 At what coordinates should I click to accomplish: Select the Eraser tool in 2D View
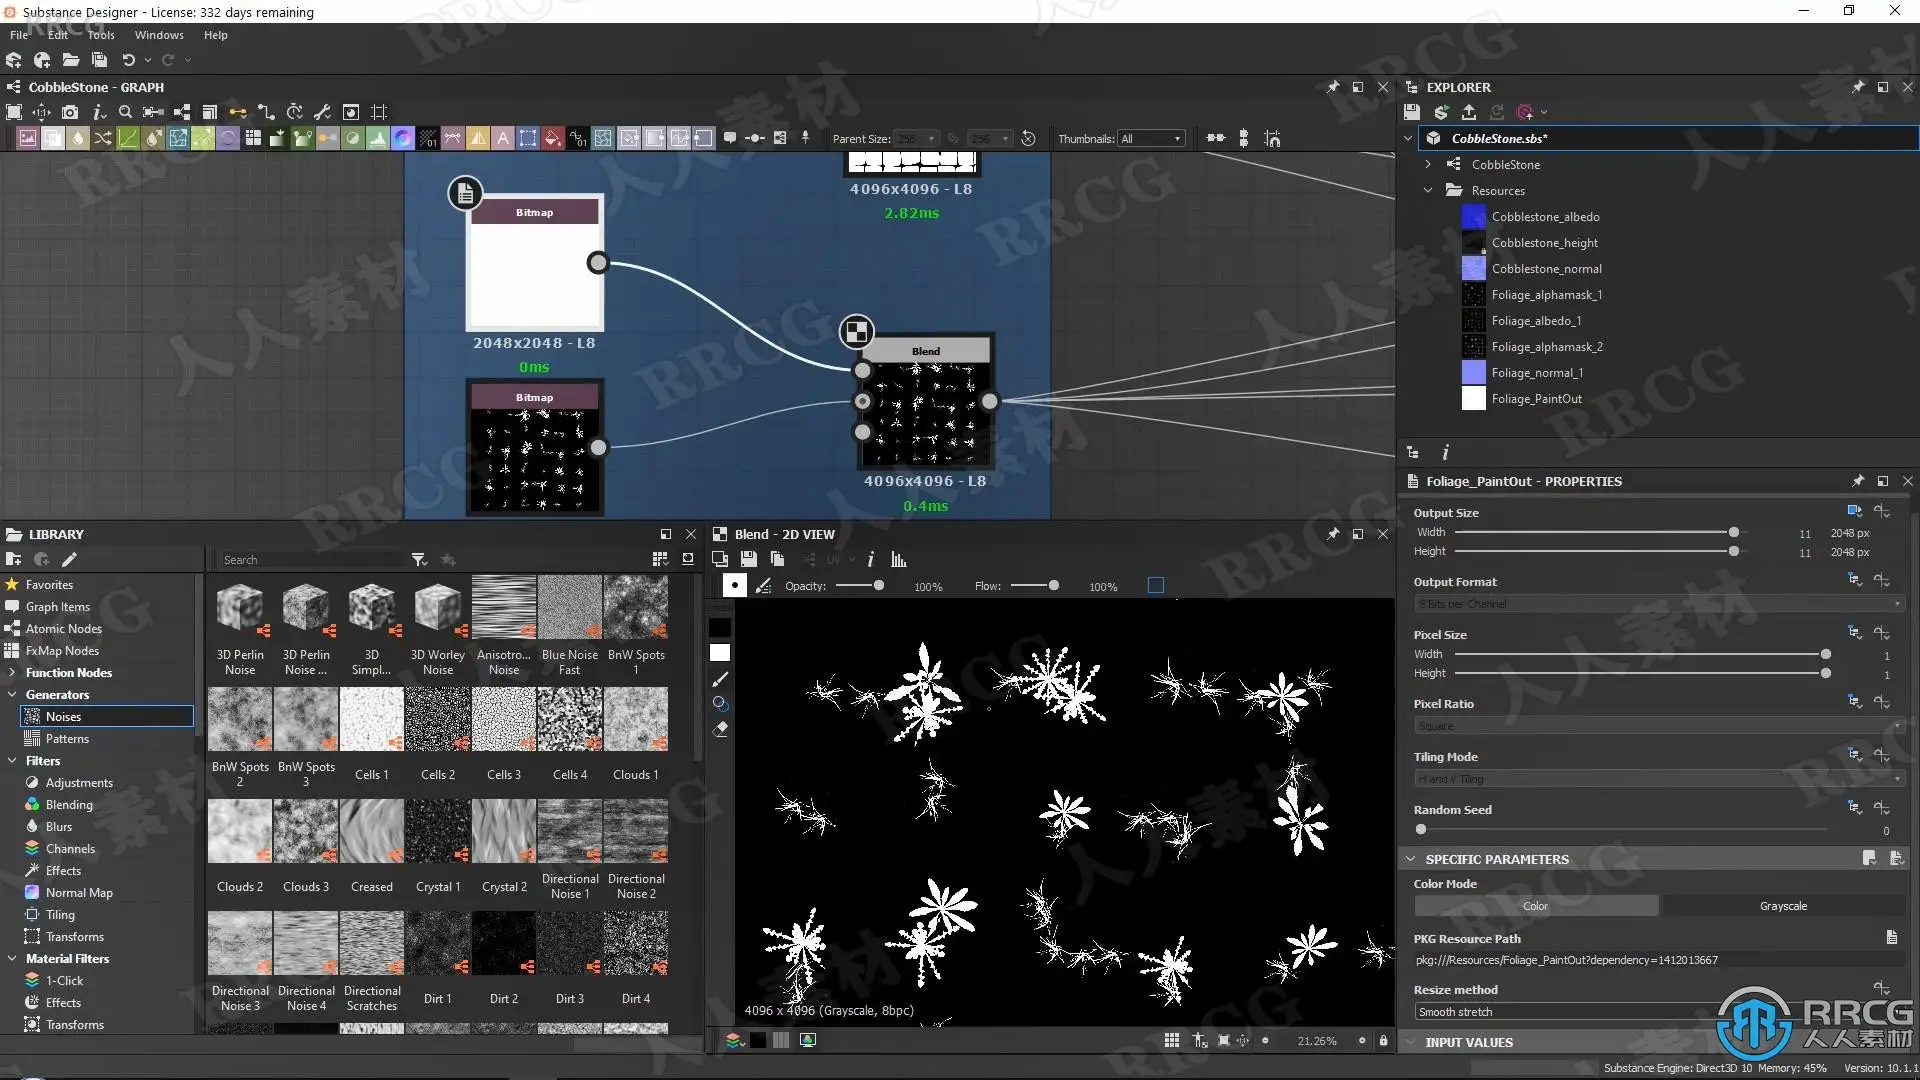720,730
